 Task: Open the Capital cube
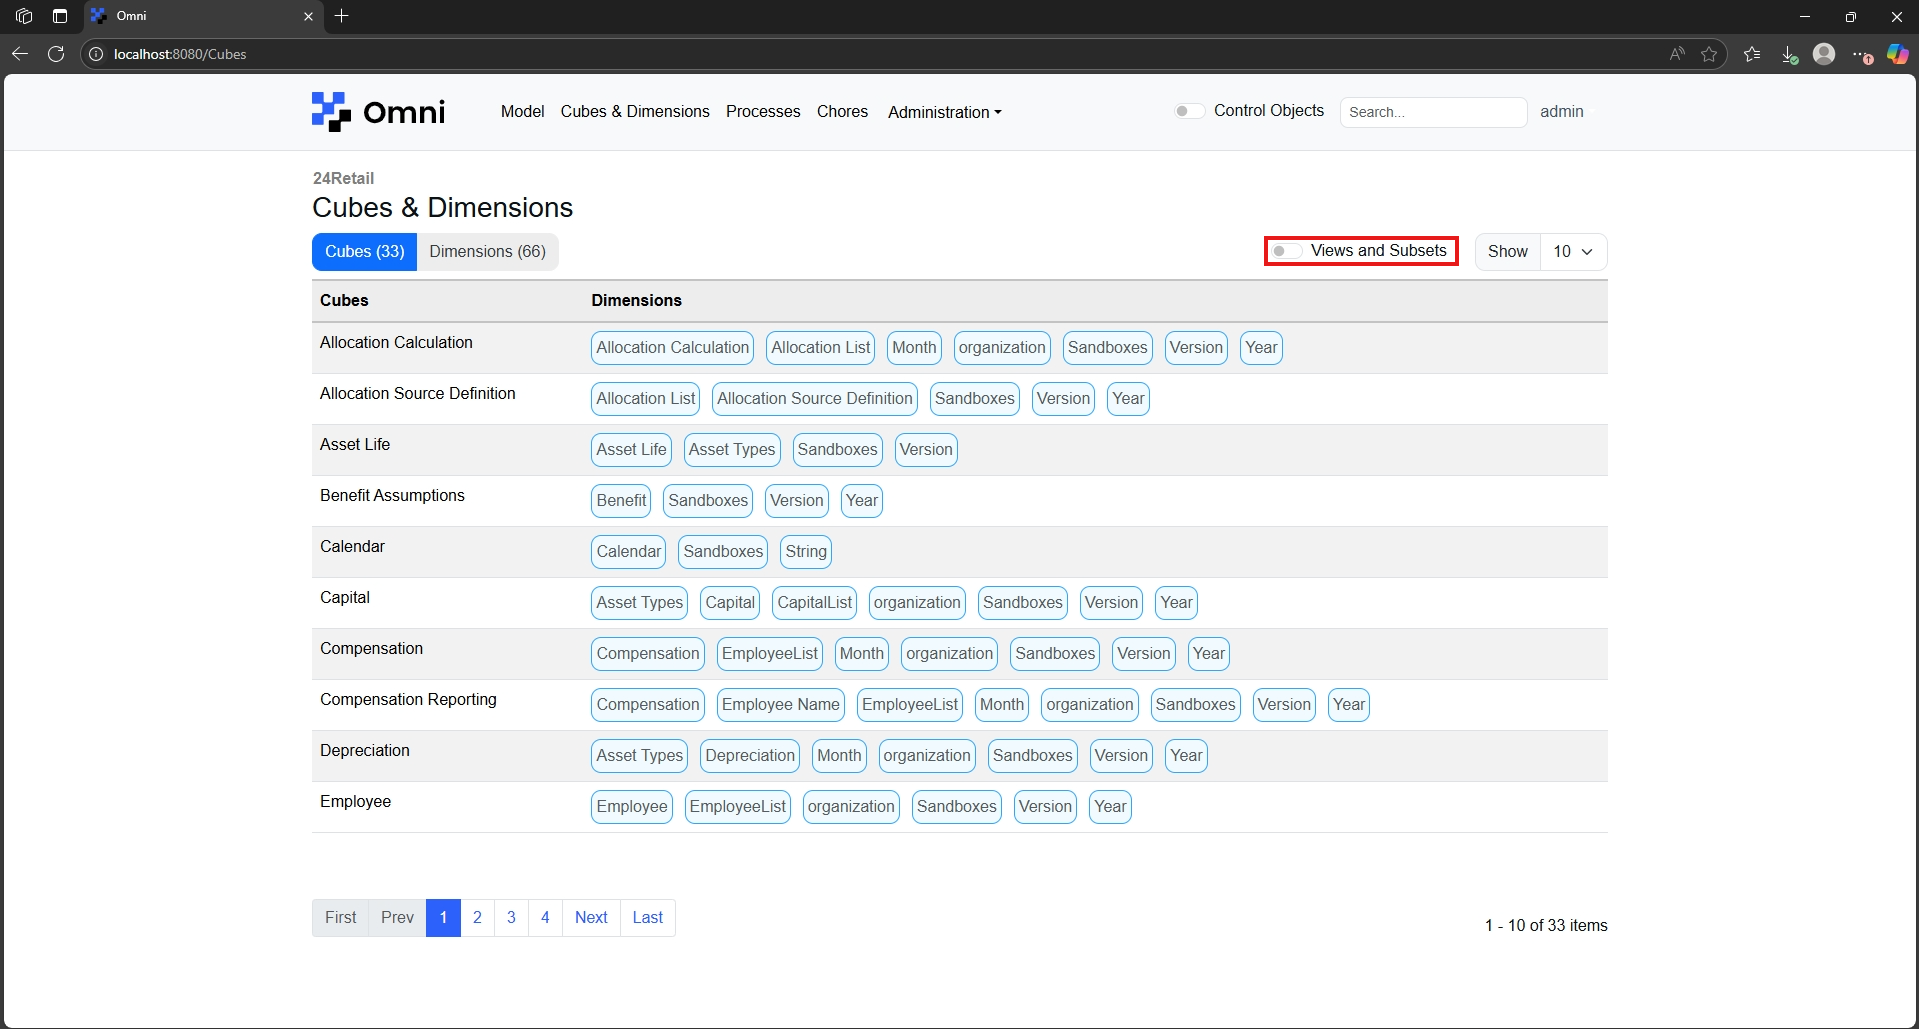pyautogui.click(x=344, y=597)
